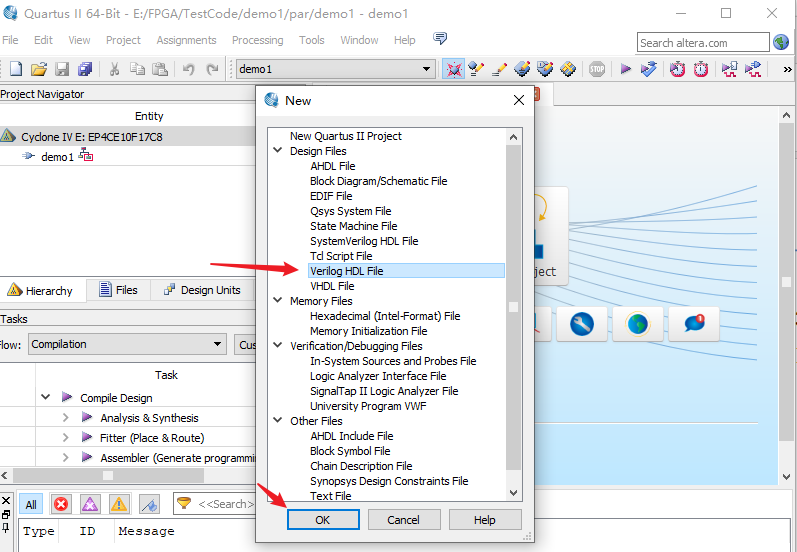The width and height of the screenshot is (797, 552).
Task: Open the Chip Planner toolbar icon
Action: [x=568, y=69]
